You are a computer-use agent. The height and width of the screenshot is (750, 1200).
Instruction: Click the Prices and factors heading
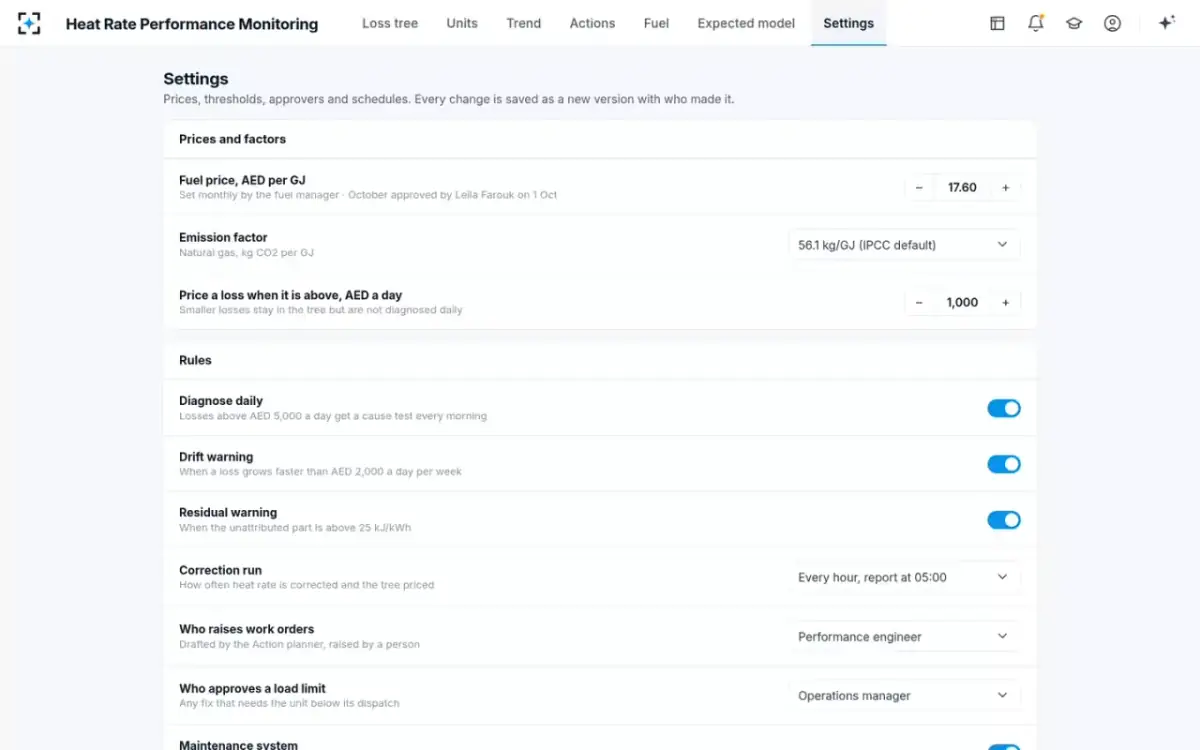point(232,139)
